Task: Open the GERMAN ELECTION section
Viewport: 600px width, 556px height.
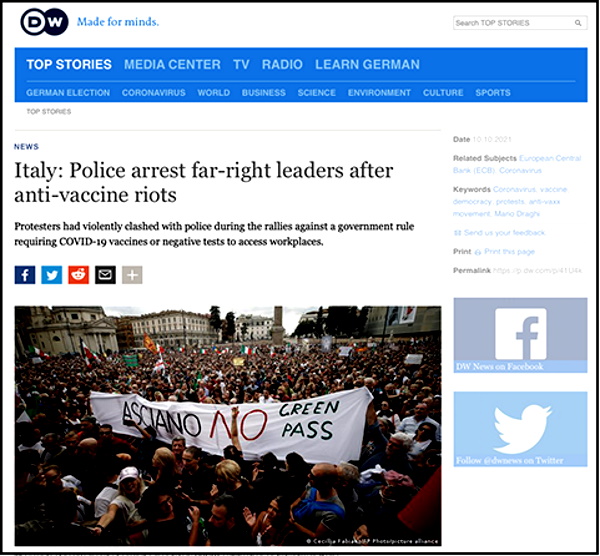Action: [x=68, y=93]
